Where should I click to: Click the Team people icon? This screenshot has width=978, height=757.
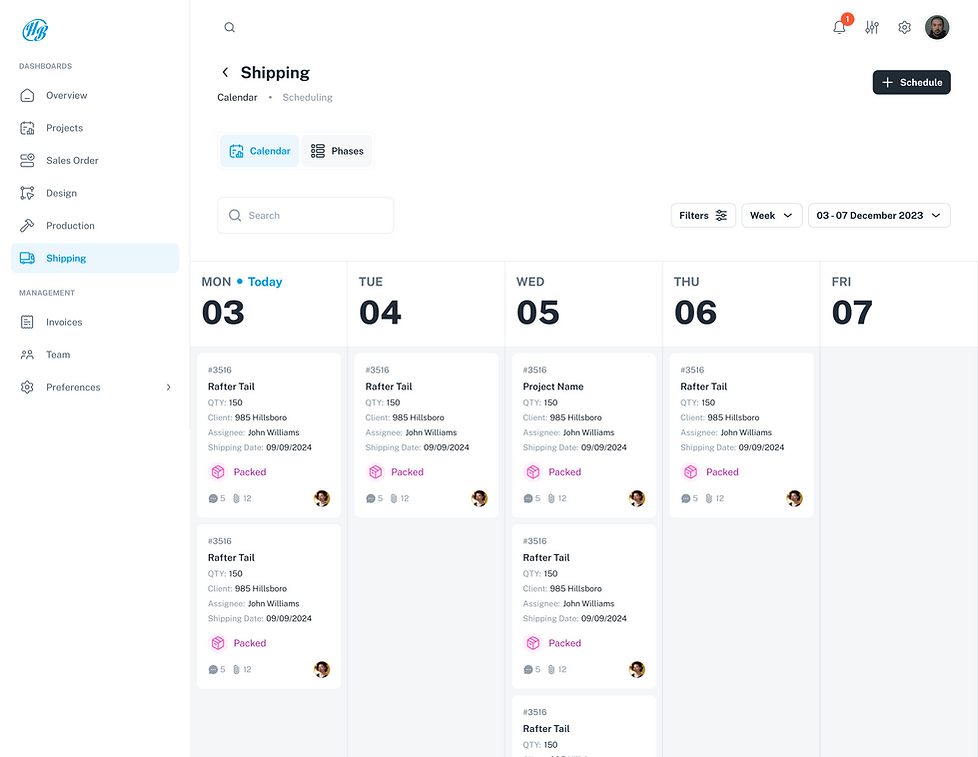pos(27,355)
